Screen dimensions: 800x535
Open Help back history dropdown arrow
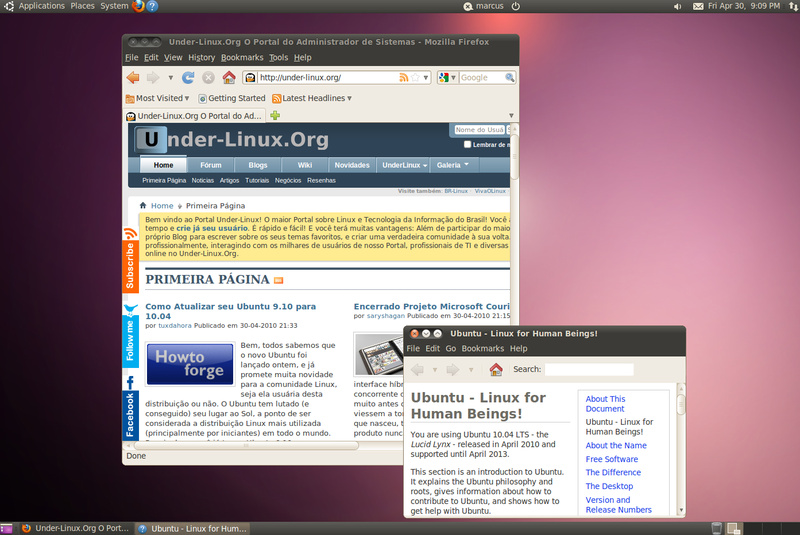(x=435, y=370)
